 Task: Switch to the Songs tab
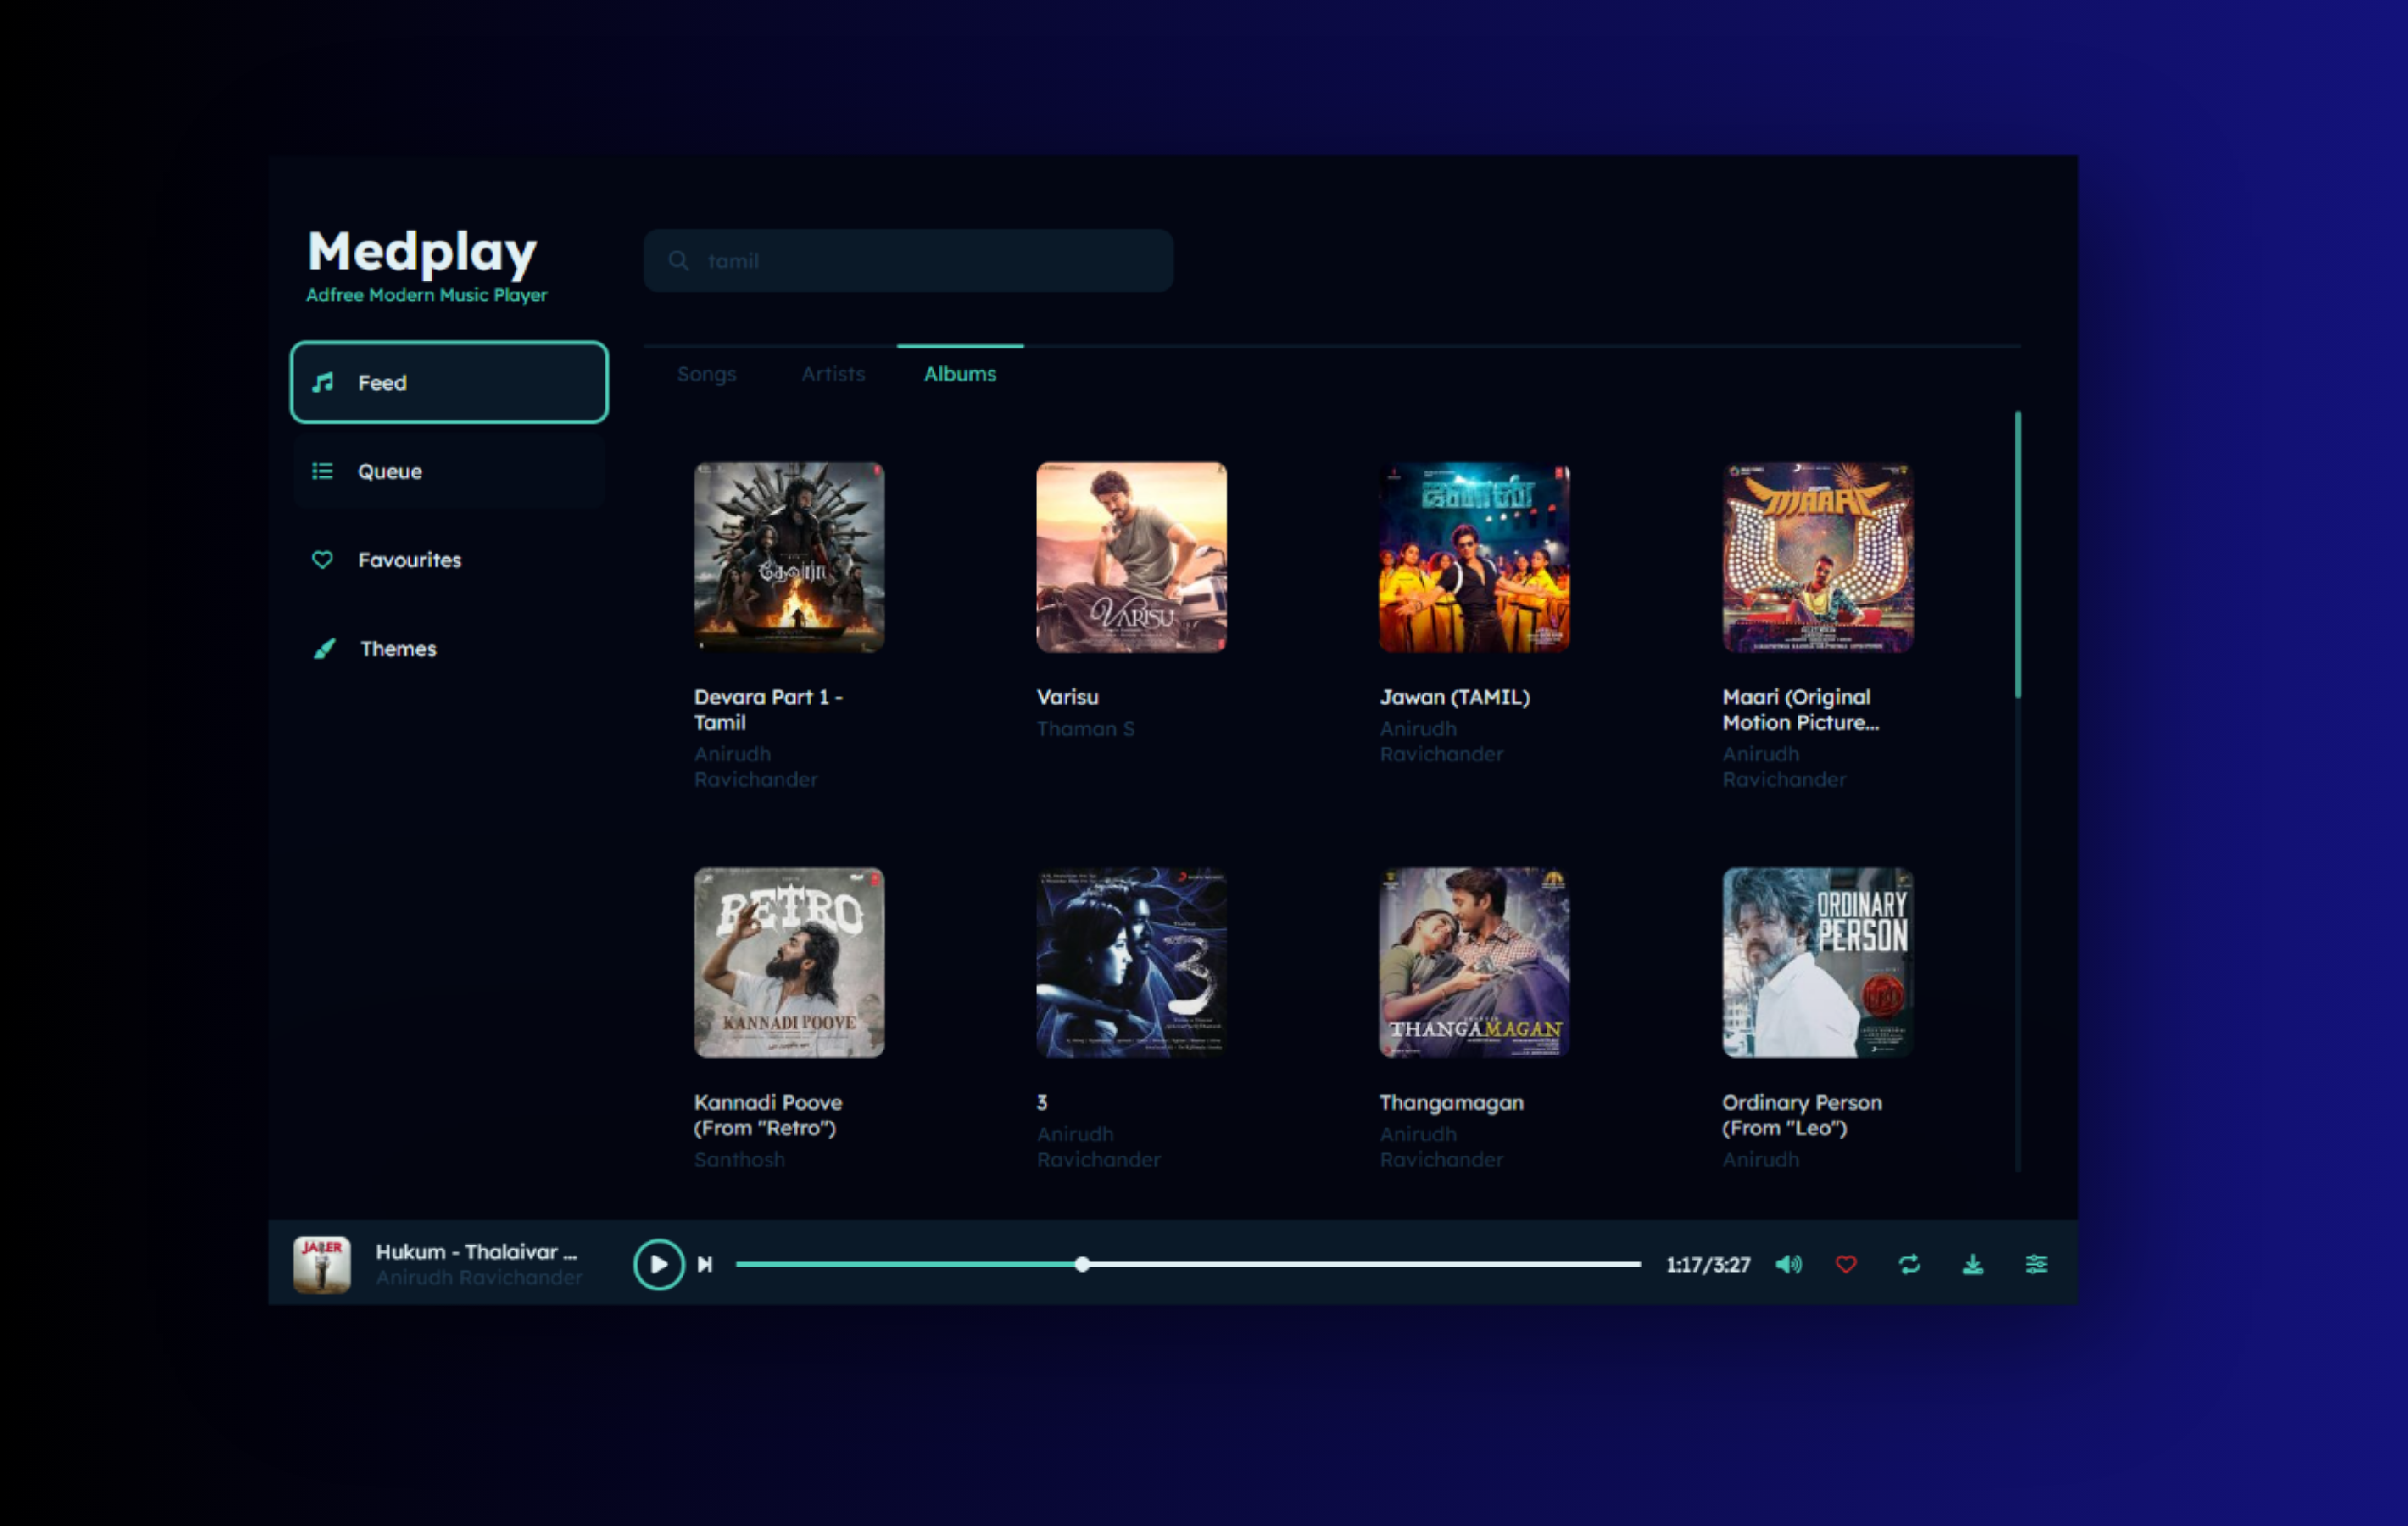pyautogui.click(x=706, y=374)
